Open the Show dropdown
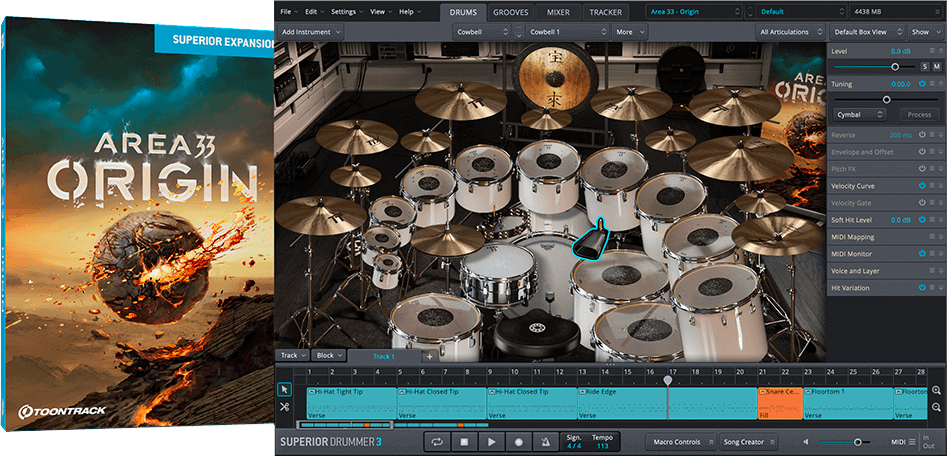The height and width of the screenshot is (456, 947). point(925,32)
